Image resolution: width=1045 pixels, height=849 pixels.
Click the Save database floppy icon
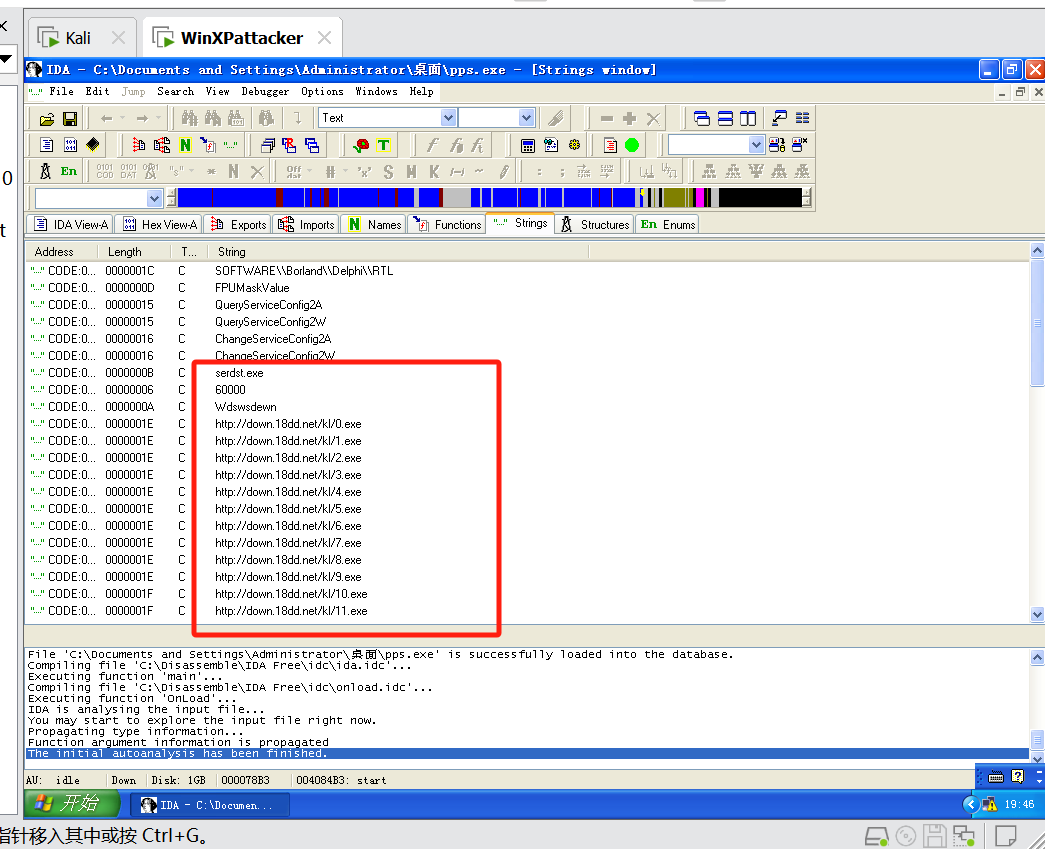click(x=70, y=119)
